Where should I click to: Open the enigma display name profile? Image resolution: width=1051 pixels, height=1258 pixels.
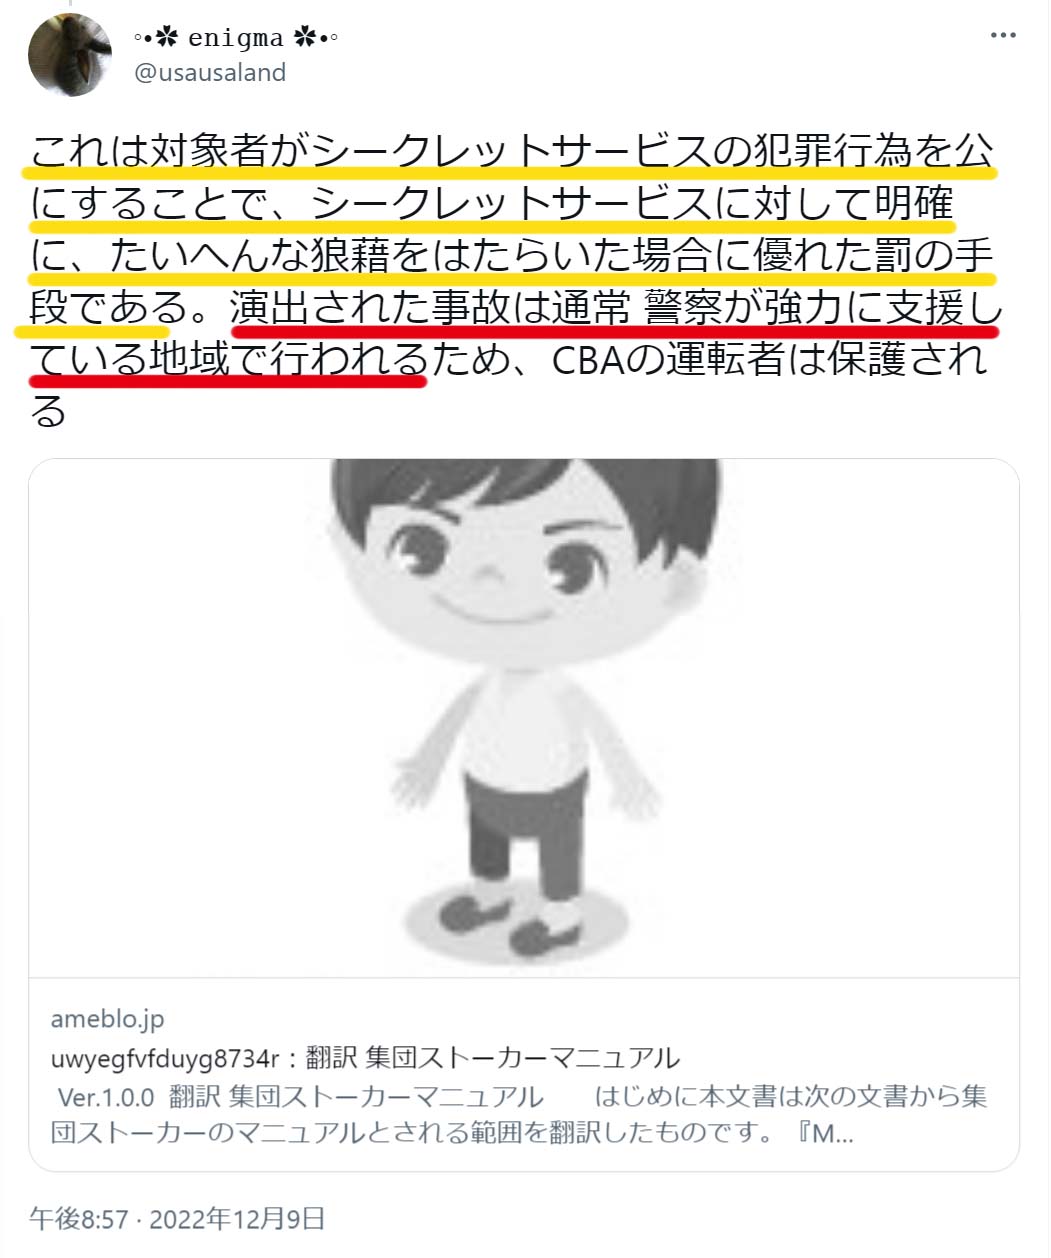click(x=236, y=38)
